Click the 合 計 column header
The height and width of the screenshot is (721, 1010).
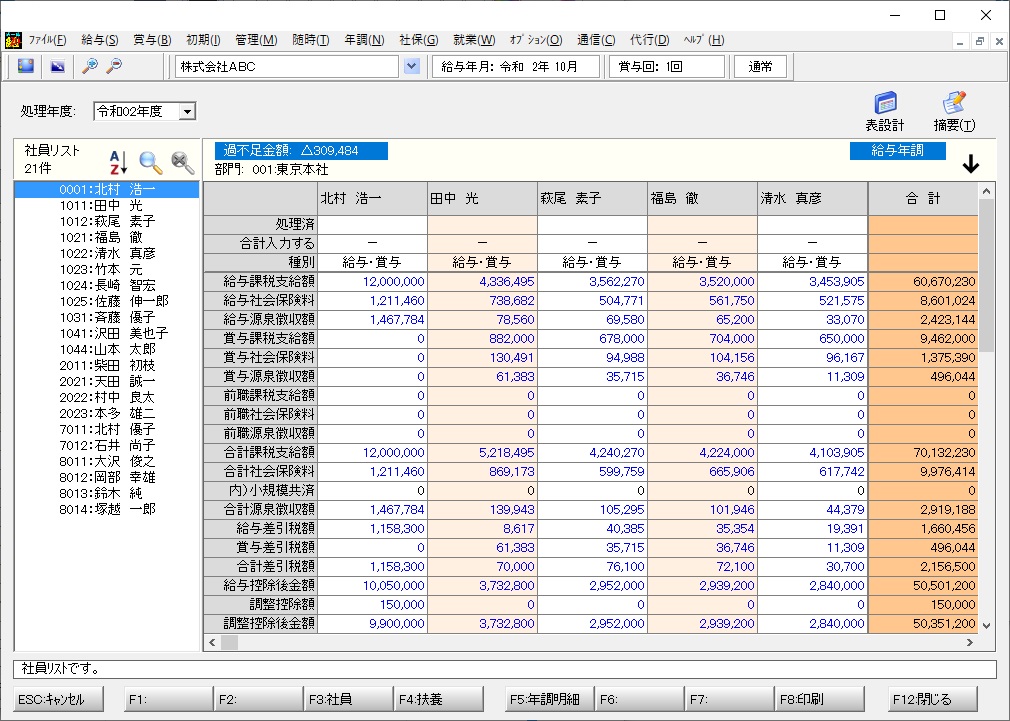tap(923, 198)
